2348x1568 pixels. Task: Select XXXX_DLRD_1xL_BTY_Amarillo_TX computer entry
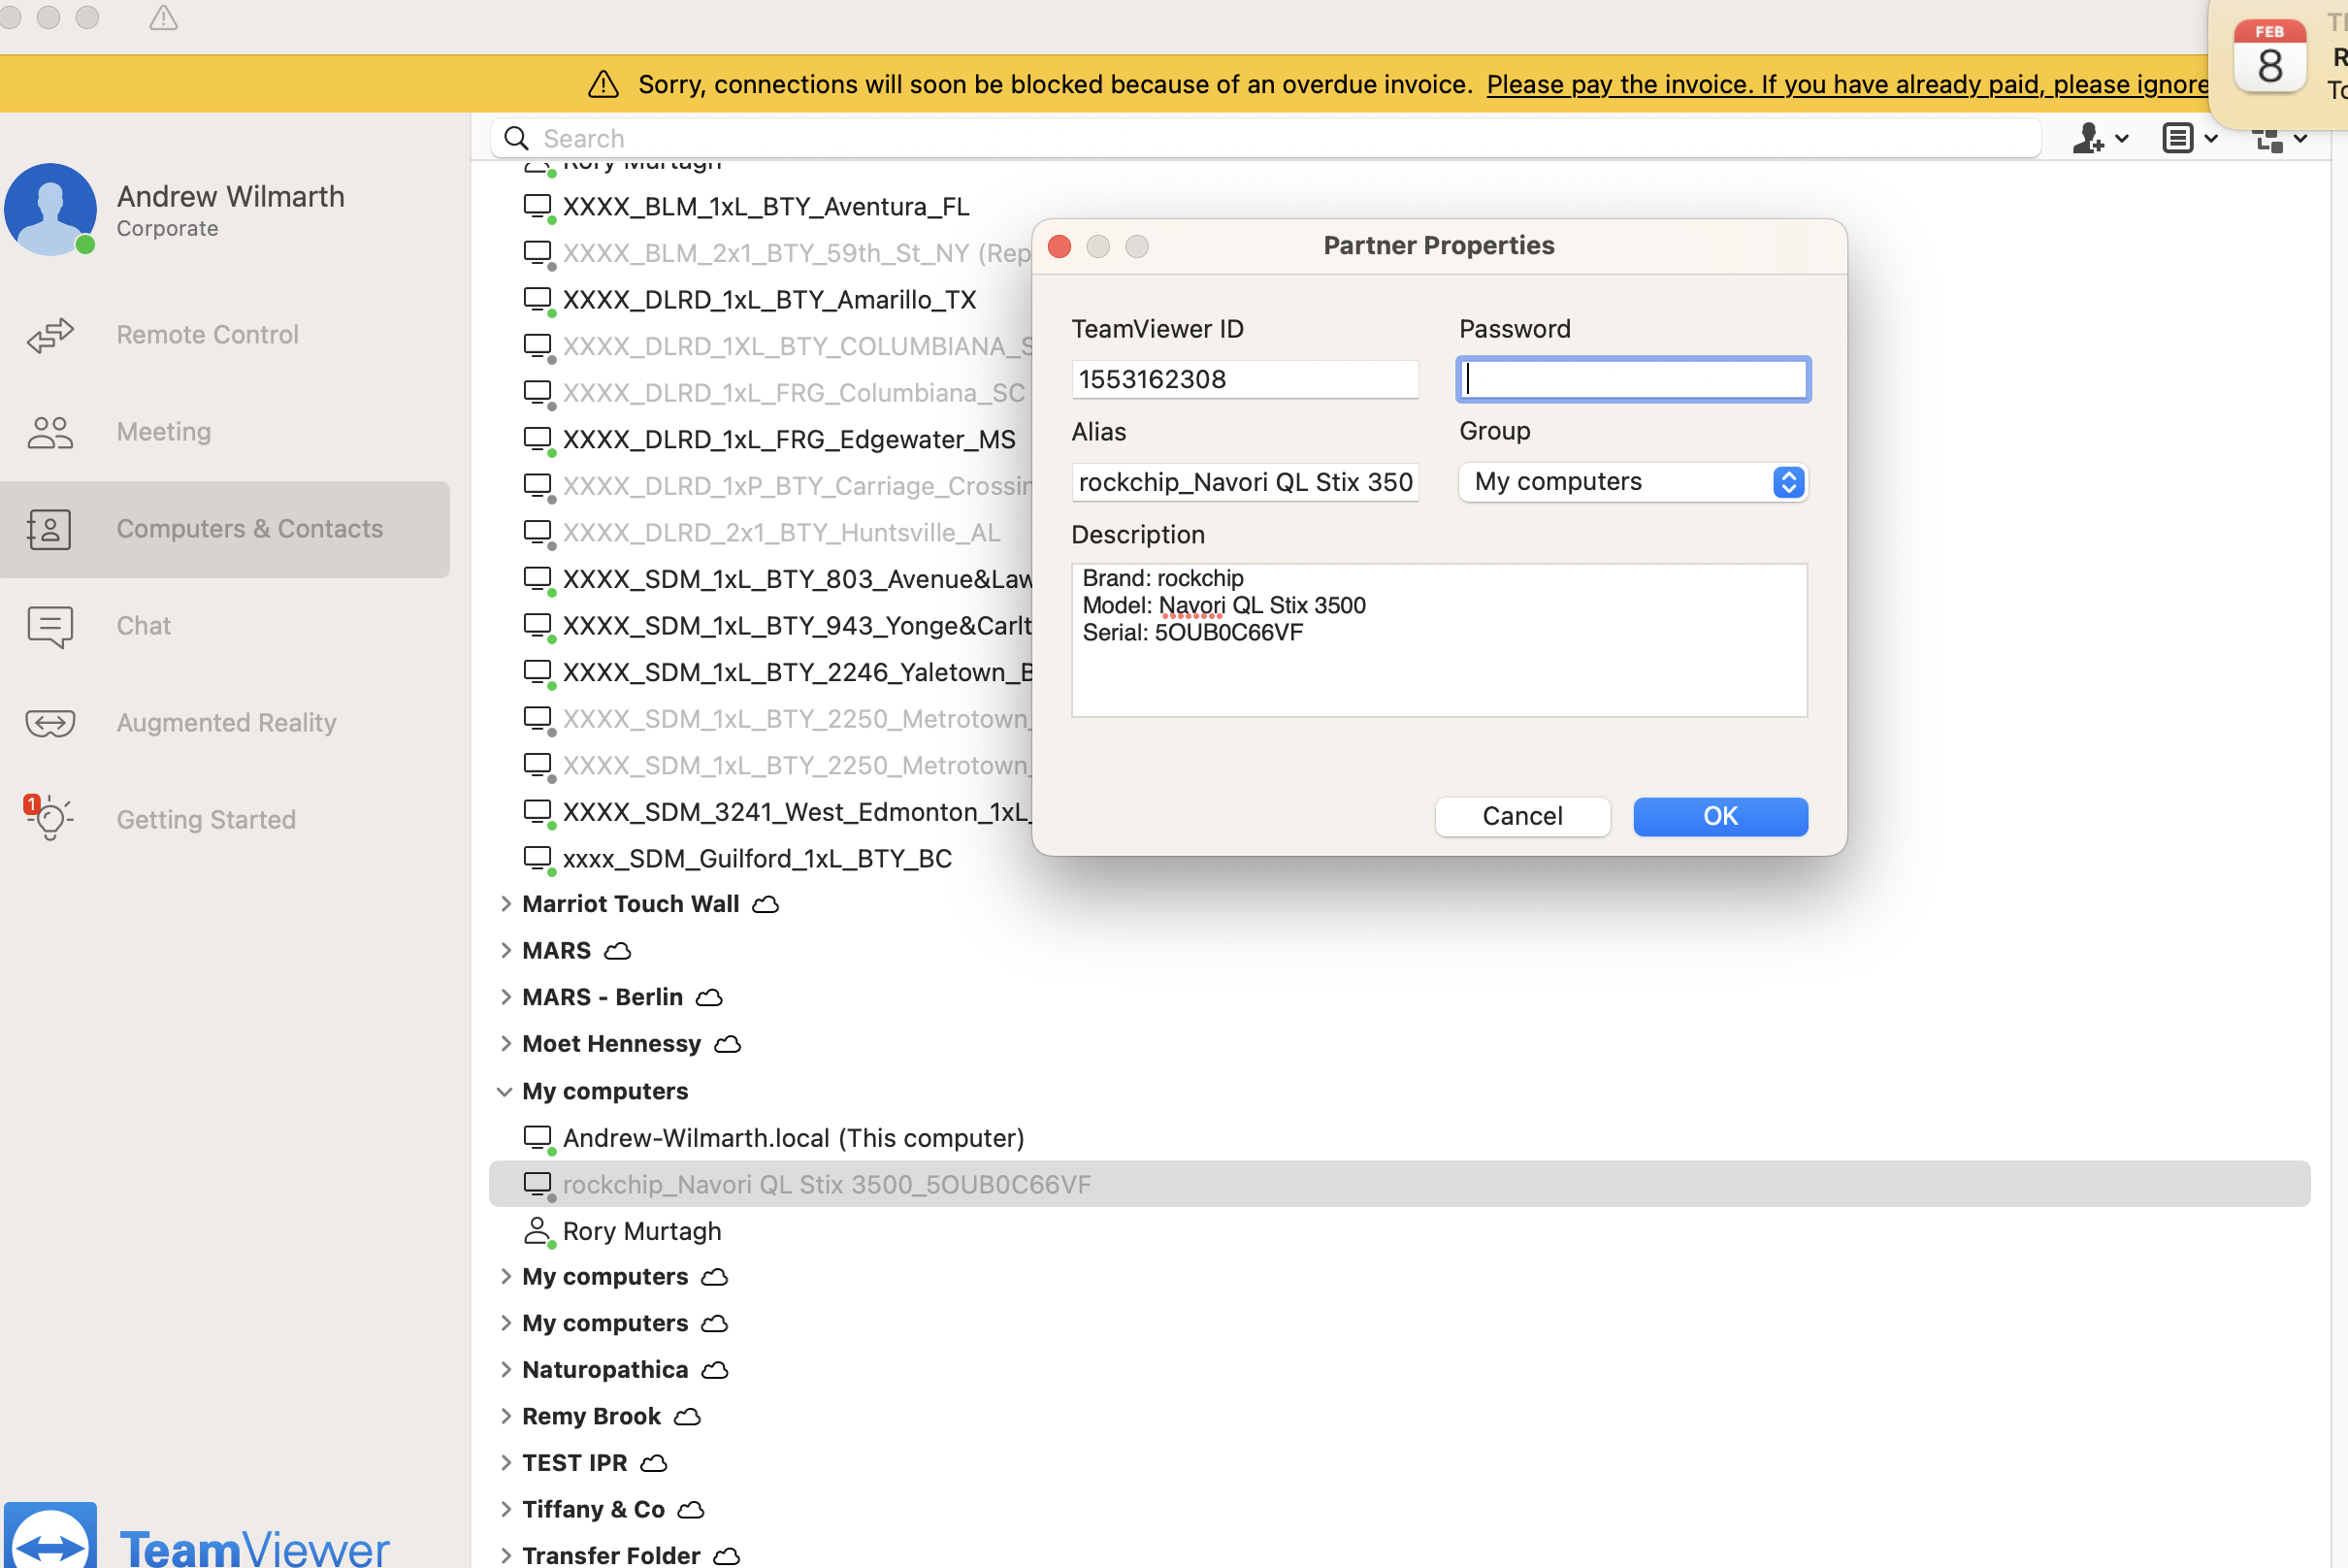tap(768, 300)
